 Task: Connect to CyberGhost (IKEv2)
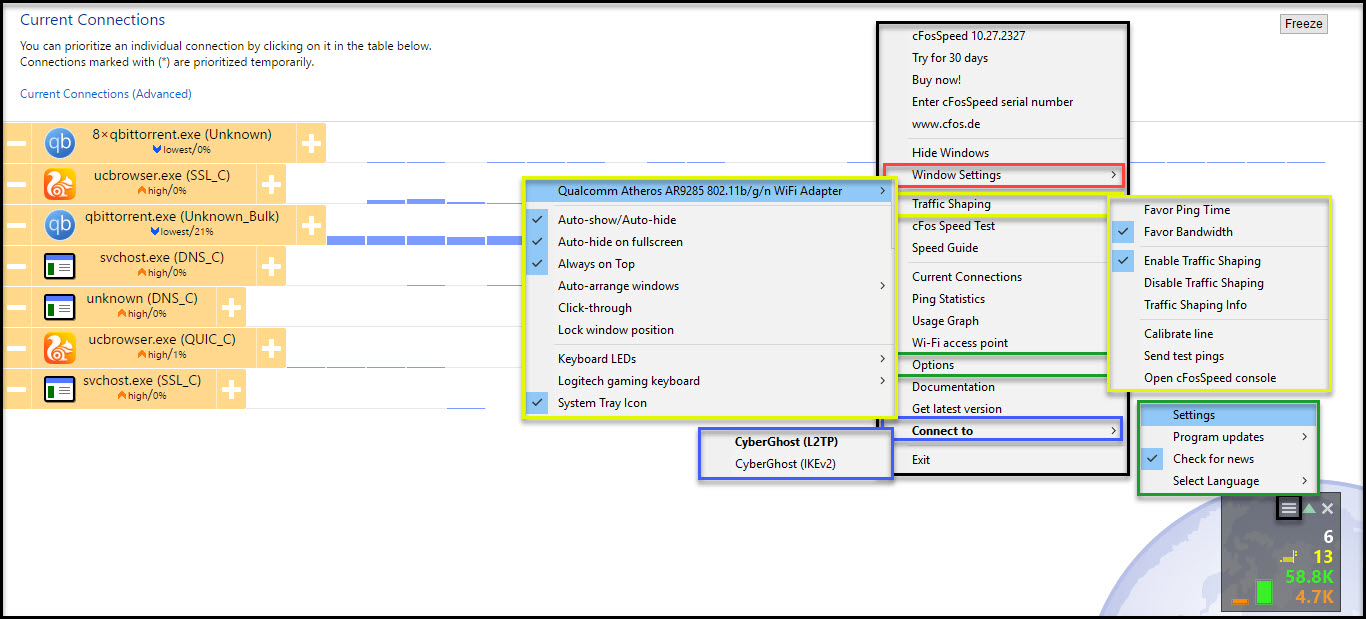(x=795, y=464)
